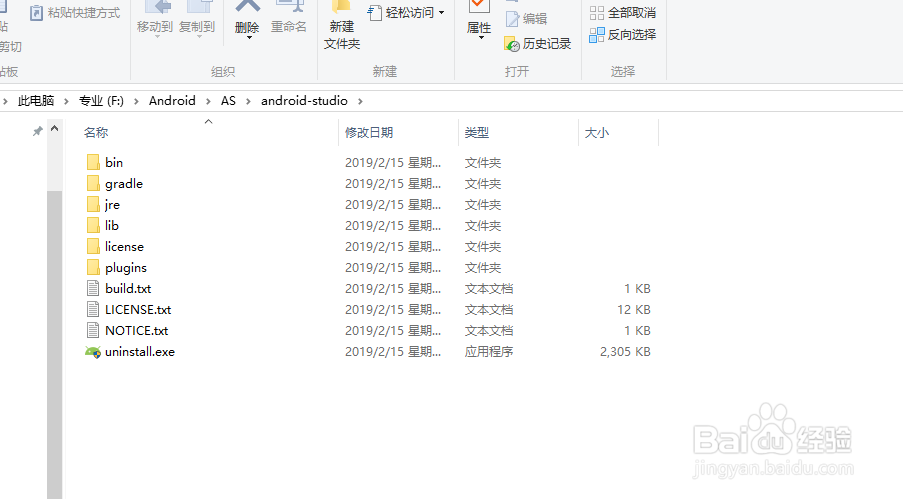Expand the chevron after 专业 (F:) breadcrumb
The width and height of the screenshot is (903, 499).
point(136,101)
